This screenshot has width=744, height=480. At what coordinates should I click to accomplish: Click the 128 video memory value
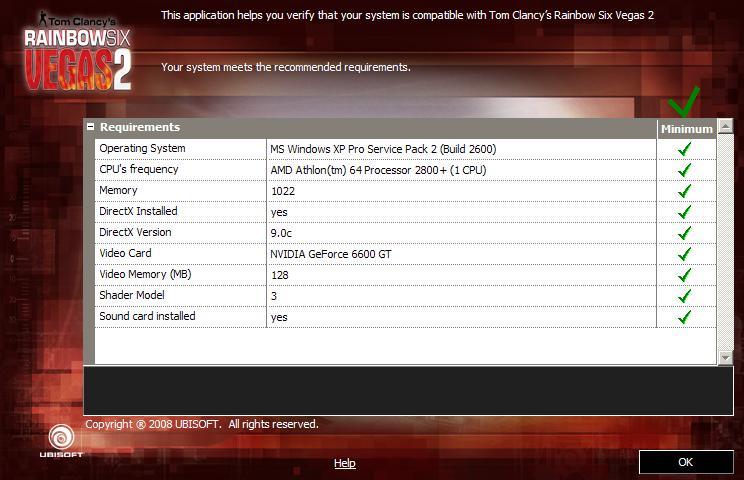[x=280, y=275]
